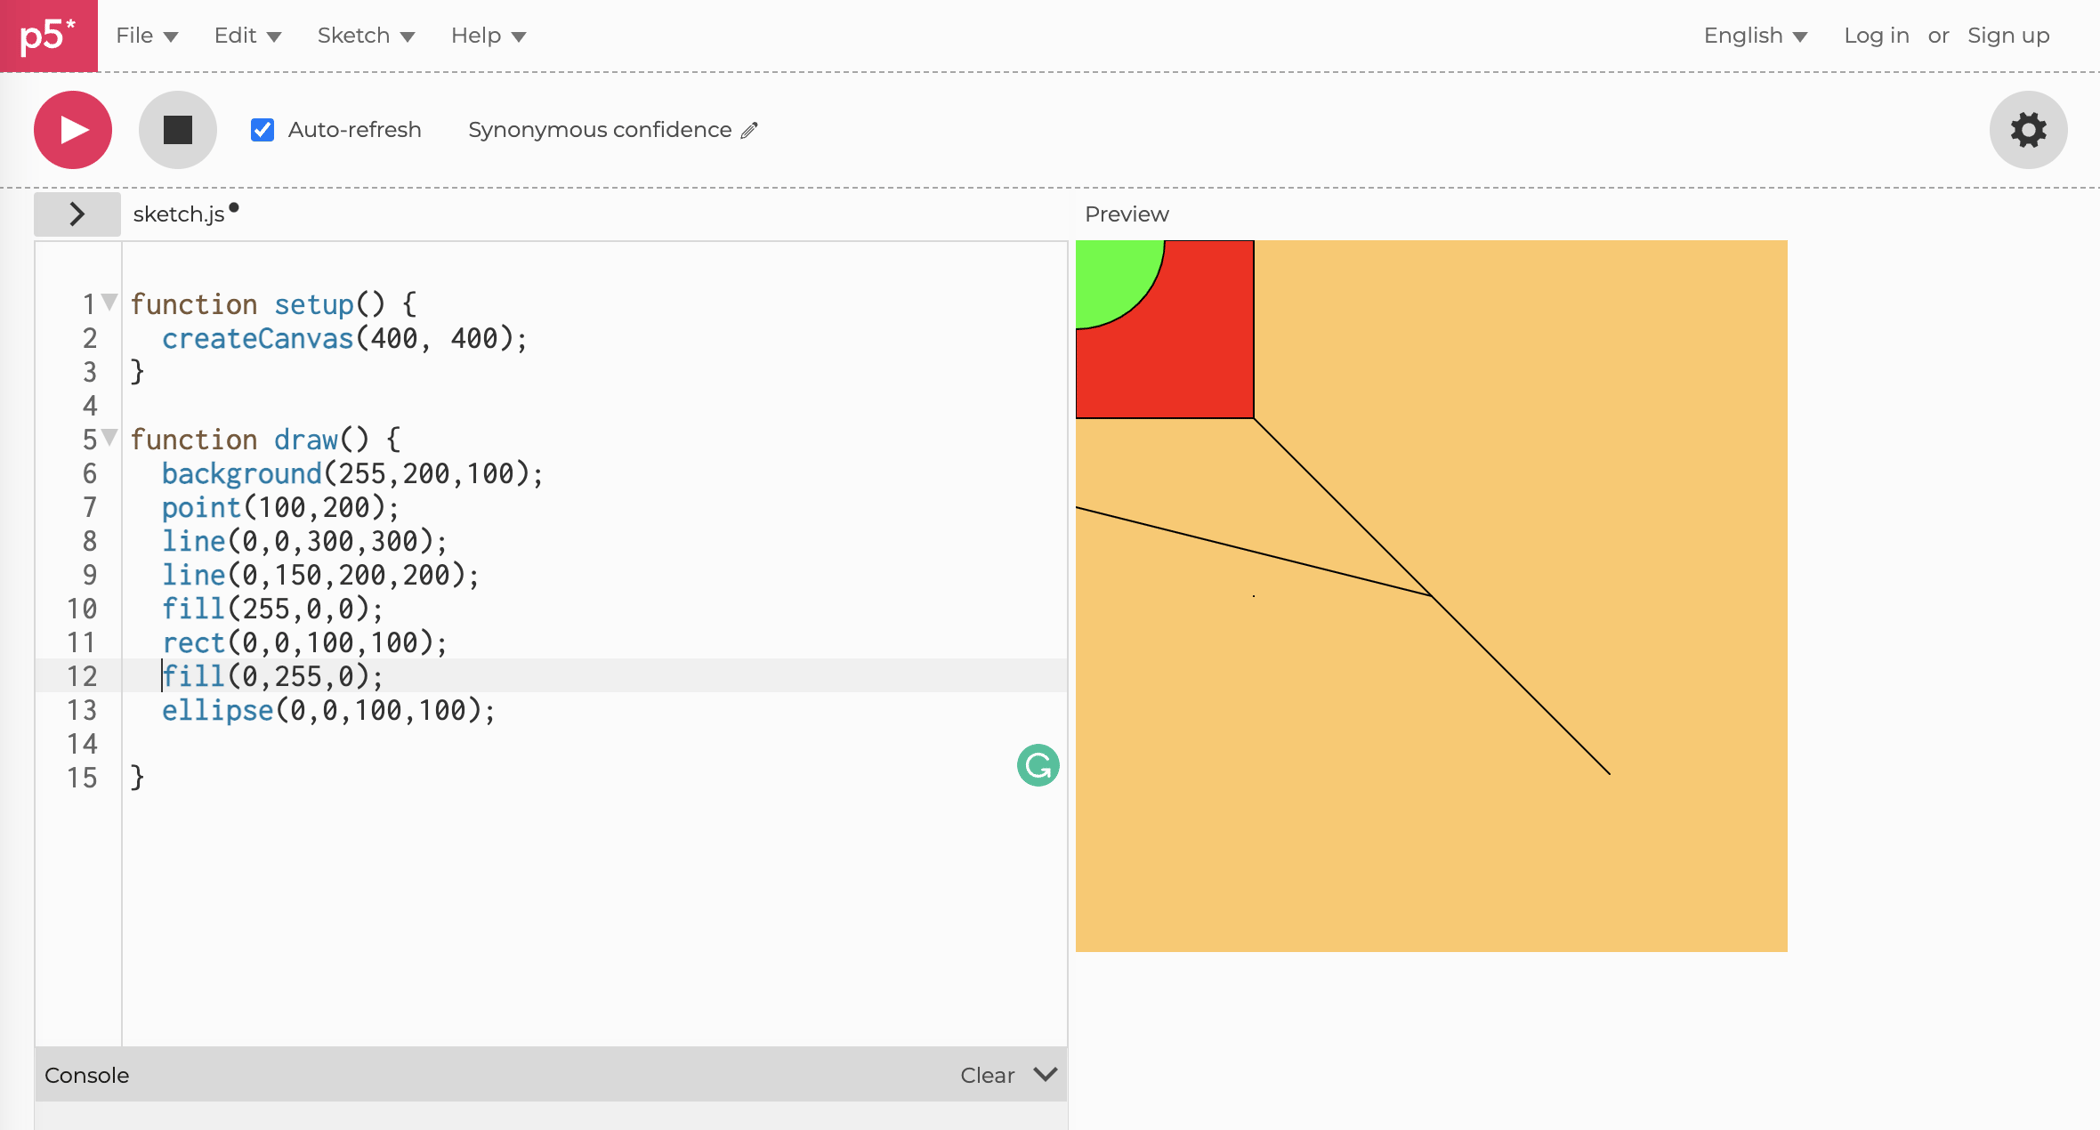Viewport: 2100px width, 1130px height.
Task: Click the green Grammarly icon
Action: coord(1037,766)
